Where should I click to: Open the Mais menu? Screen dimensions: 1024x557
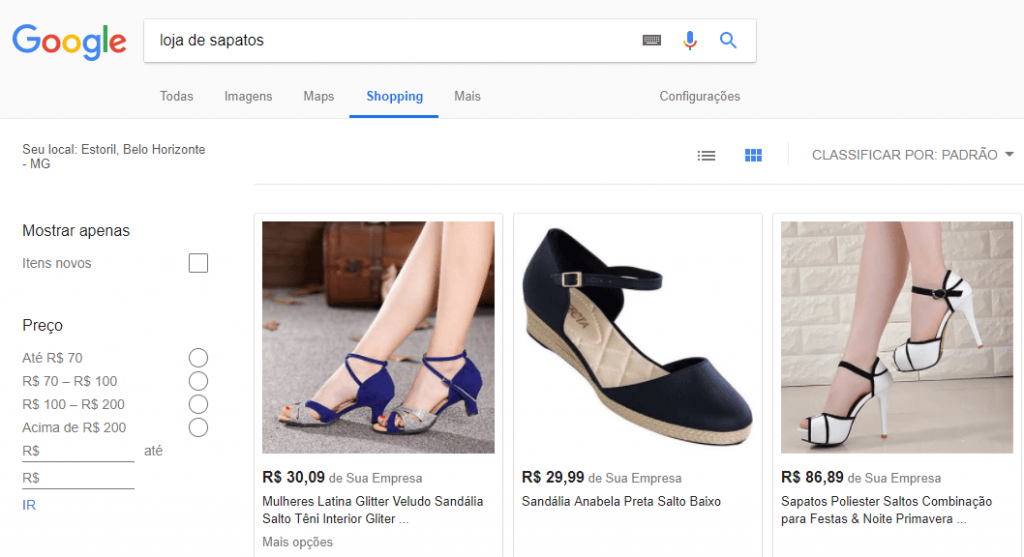click(x=467, y=96)
